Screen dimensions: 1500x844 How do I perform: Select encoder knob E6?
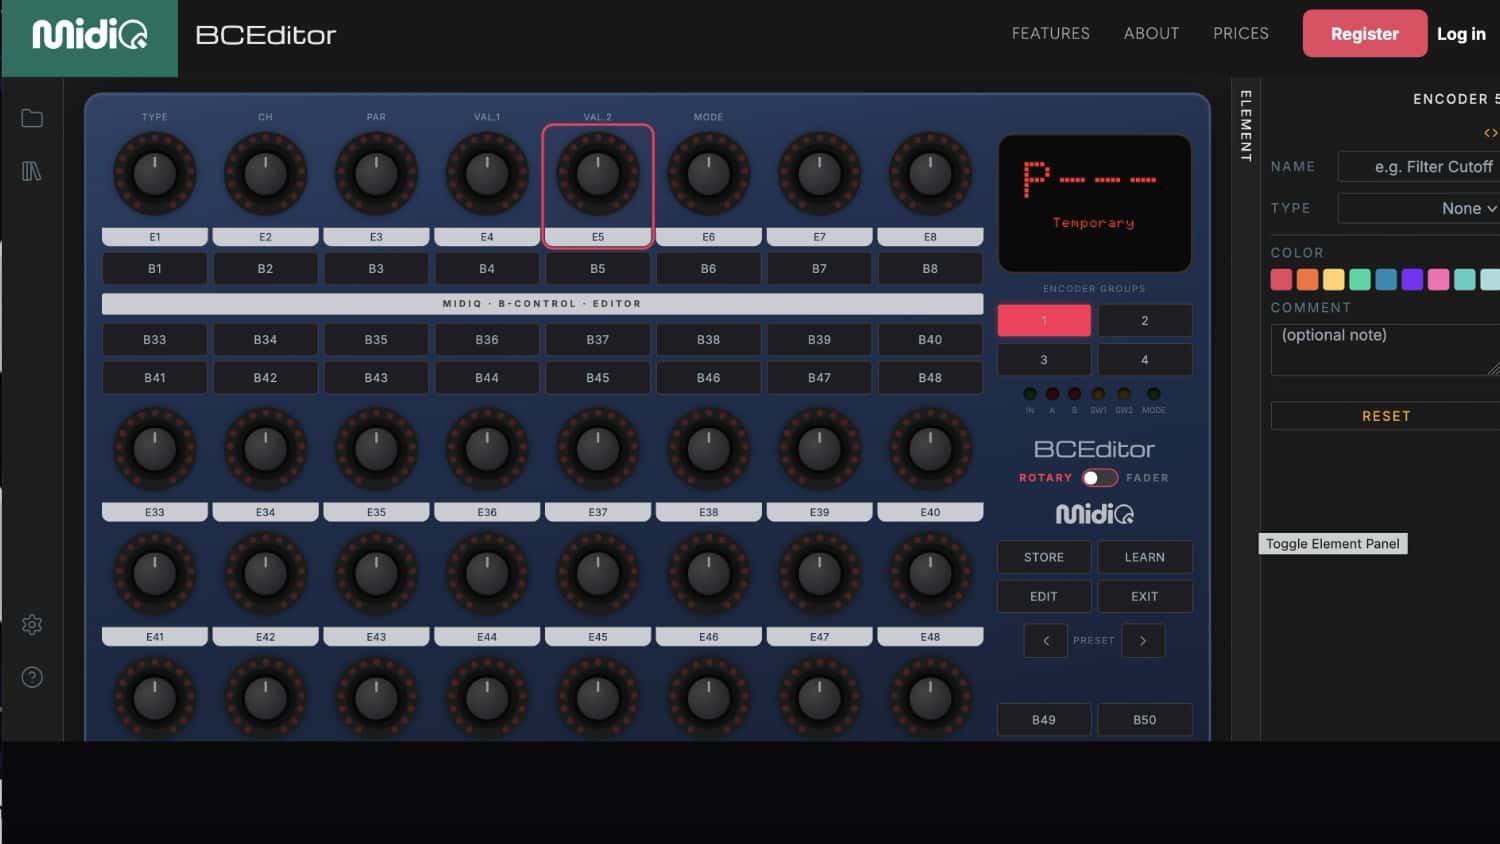(x=709, y=174)
